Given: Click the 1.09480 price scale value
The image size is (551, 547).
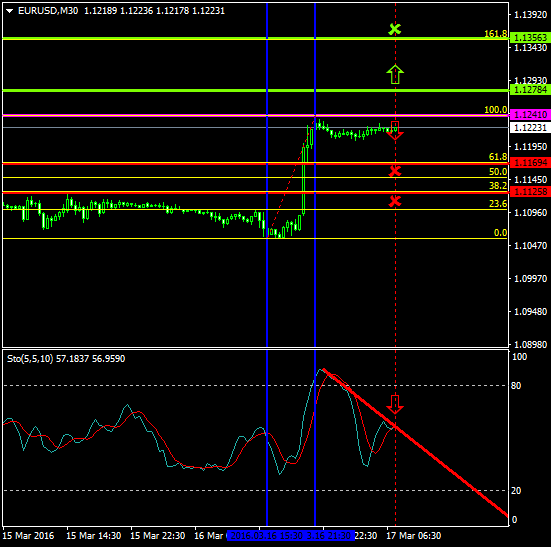Looking at the screenshot, I should tap(531, 312).
